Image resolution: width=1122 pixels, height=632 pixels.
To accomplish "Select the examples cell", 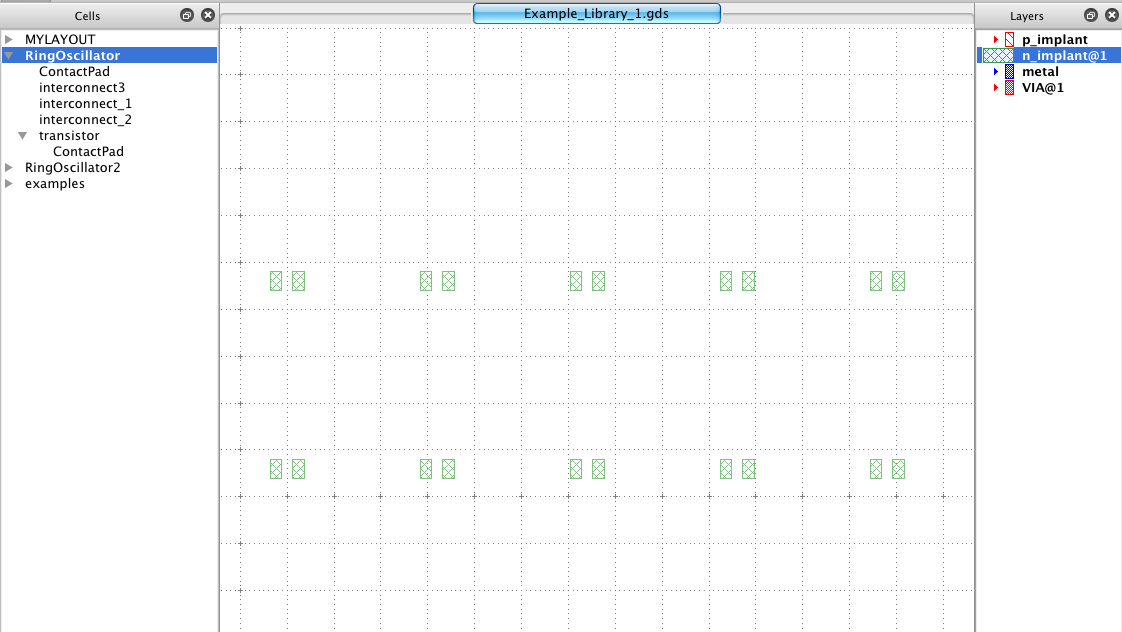I will [x=54, y=183].
